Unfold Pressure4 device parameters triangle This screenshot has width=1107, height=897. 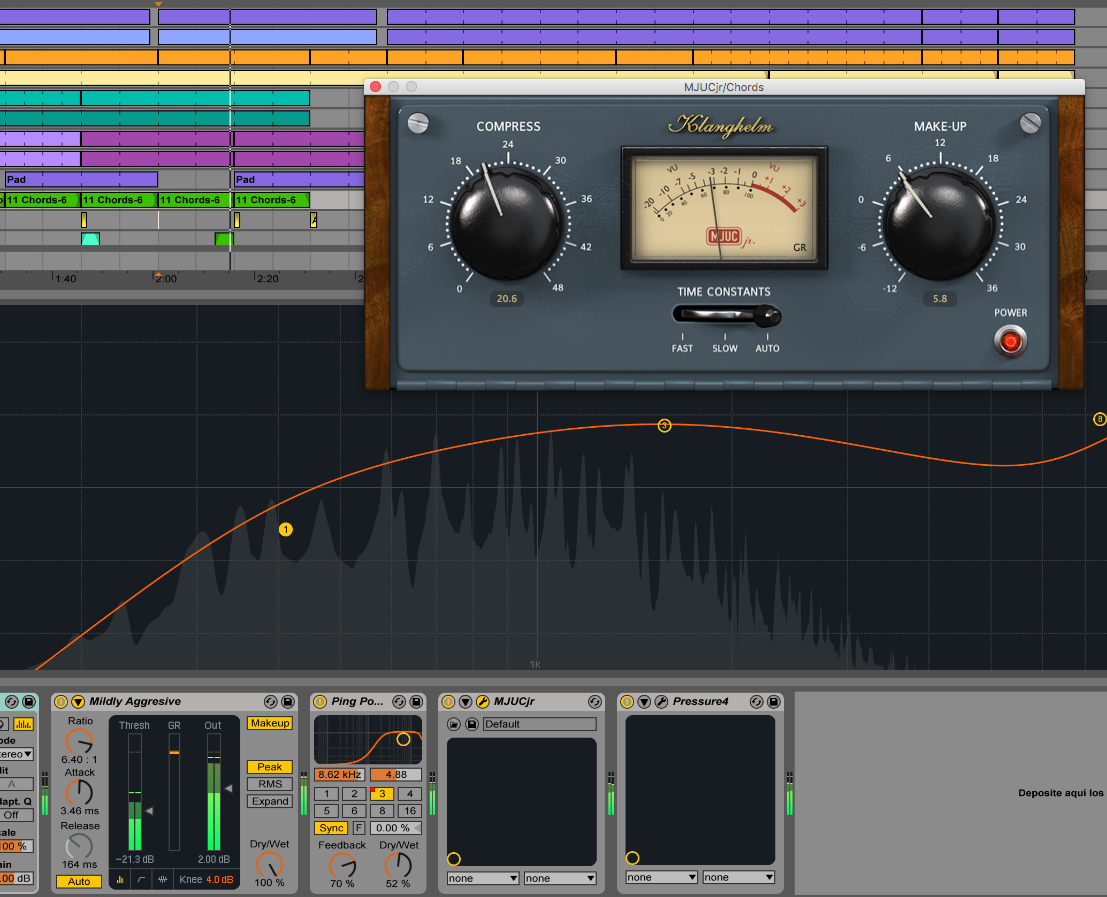coord(644,702)
